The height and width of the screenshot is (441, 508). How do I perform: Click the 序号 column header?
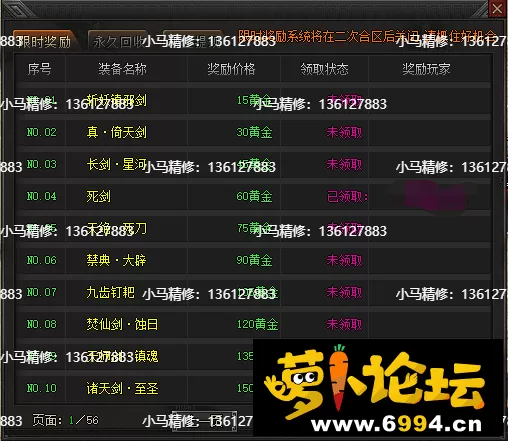click(39, 69)
